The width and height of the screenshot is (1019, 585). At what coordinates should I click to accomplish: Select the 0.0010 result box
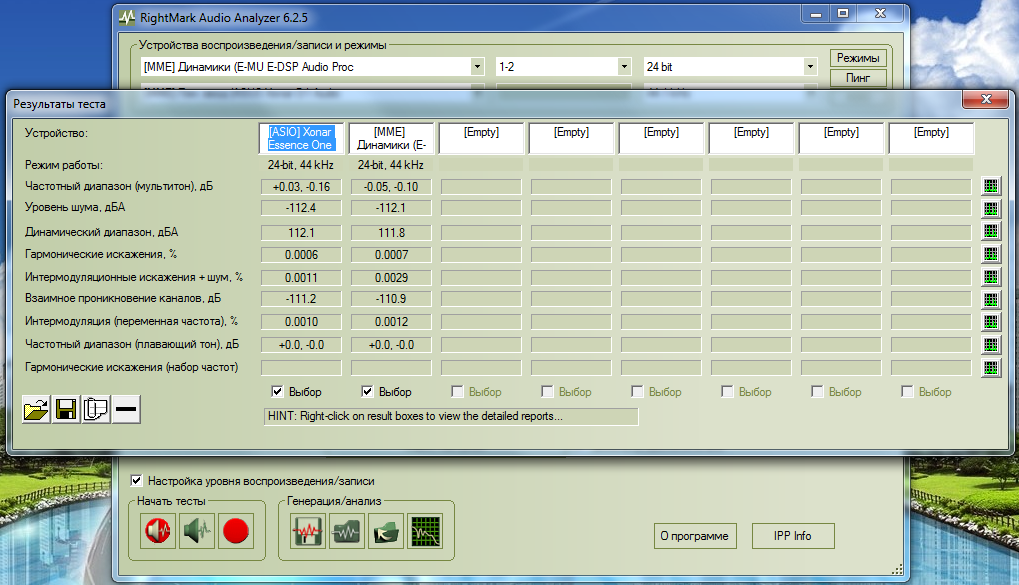[x=301, y=322]
